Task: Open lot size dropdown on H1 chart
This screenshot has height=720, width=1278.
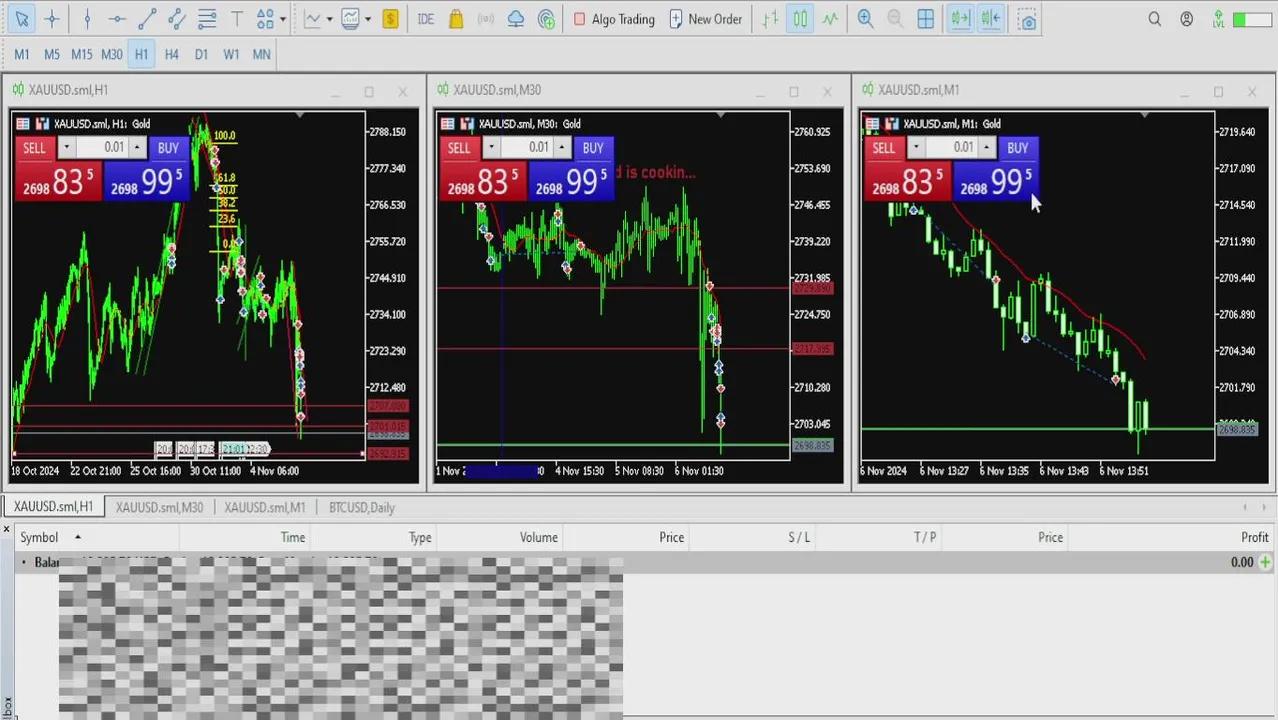Action: (66, 148)
